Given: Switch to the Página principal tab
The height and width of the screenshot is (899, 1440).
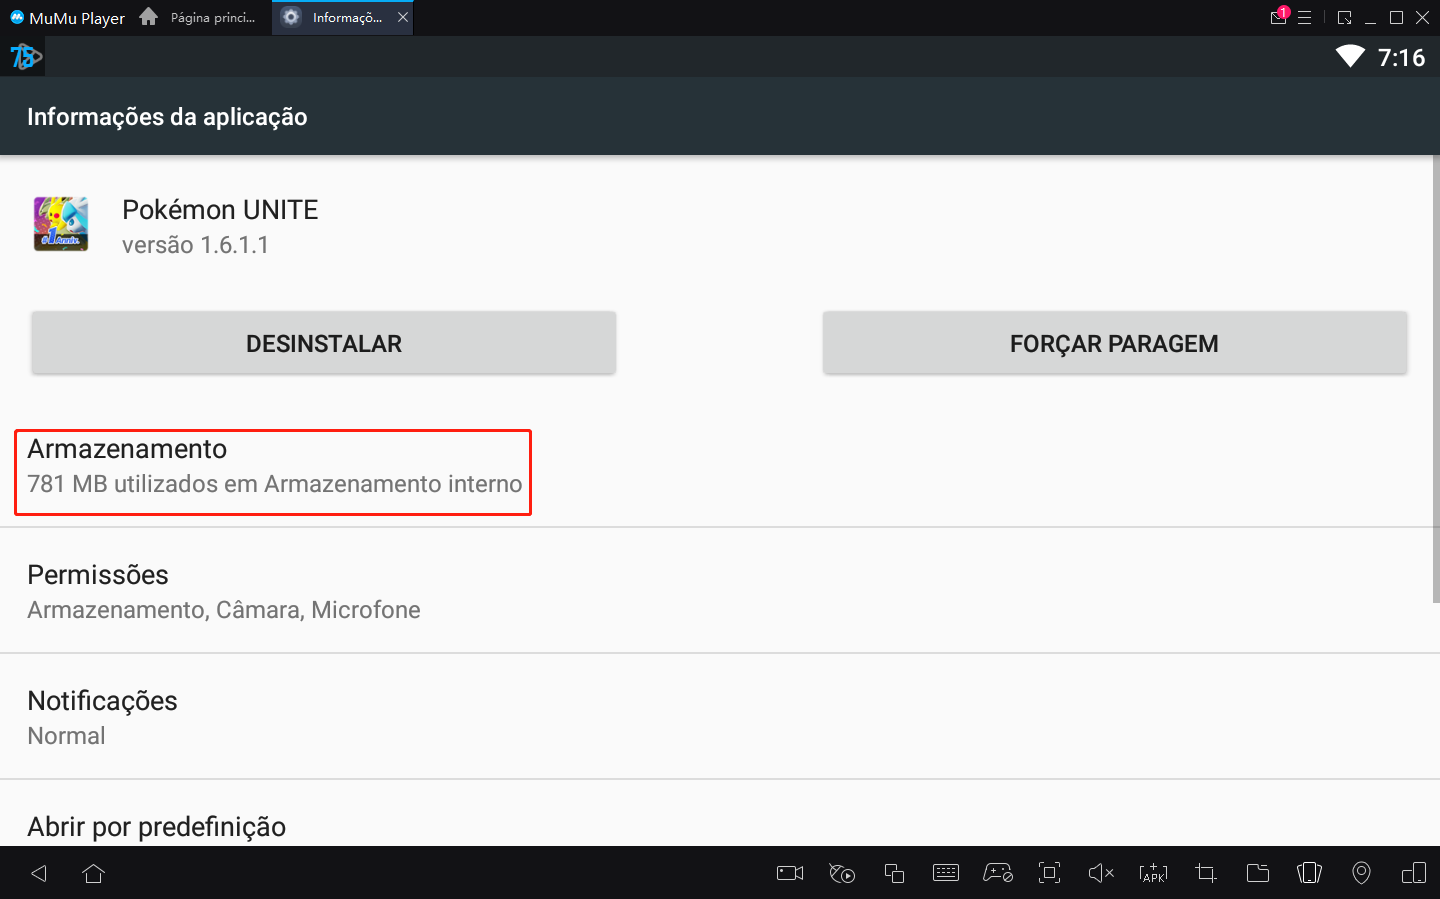Looking at the screenshot, I should coord(200,17).
